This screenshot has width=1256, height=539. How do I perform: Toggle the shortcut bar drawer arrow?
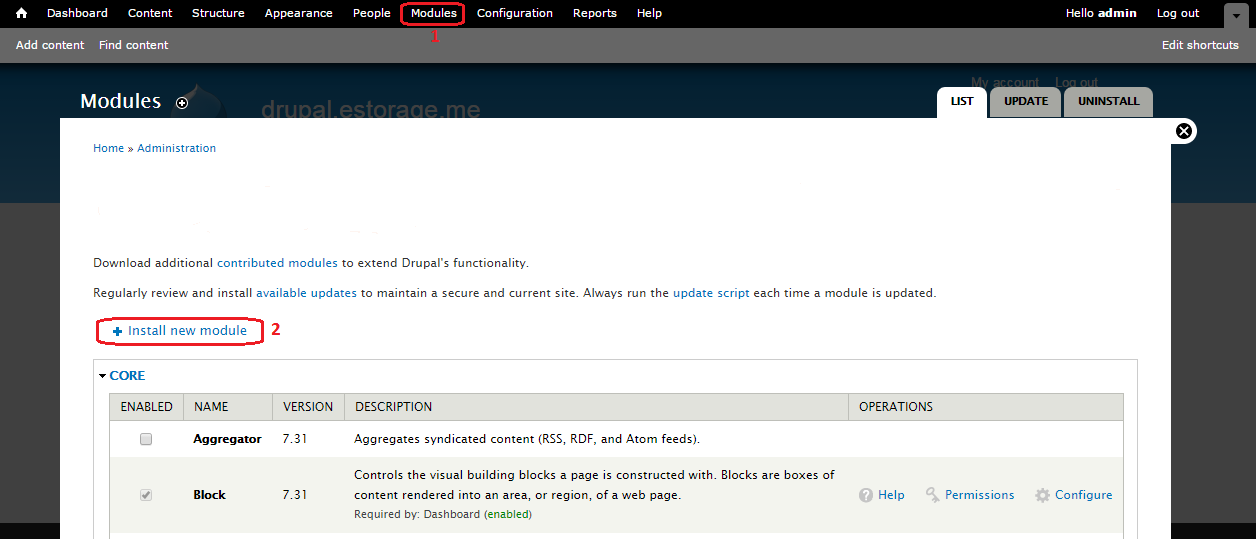pyautogui.click(x=1235, y=15)
